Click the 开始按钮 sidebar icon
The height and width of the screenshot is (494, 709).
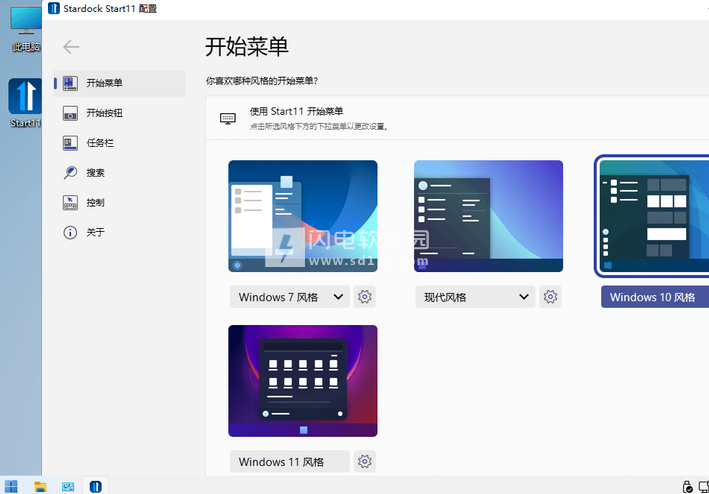(70, 113)
